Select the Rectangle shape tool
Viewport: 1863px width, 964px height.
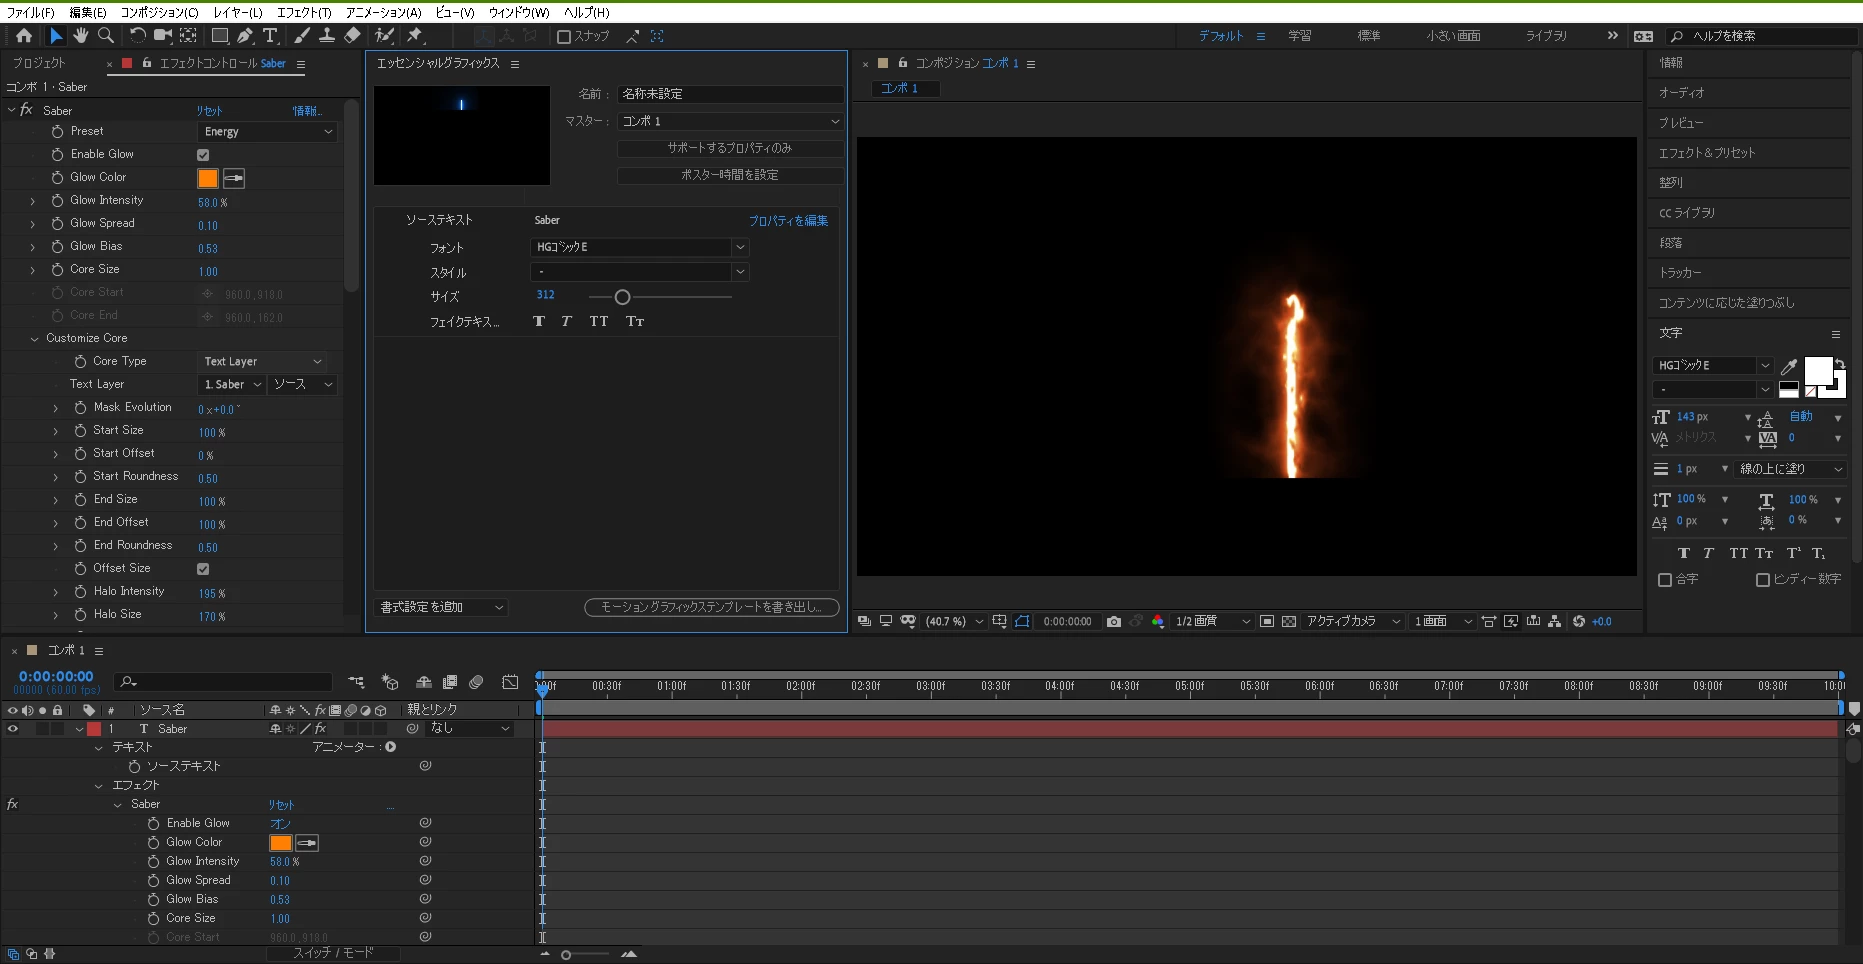pyautogui.click(x=220, y=36)
